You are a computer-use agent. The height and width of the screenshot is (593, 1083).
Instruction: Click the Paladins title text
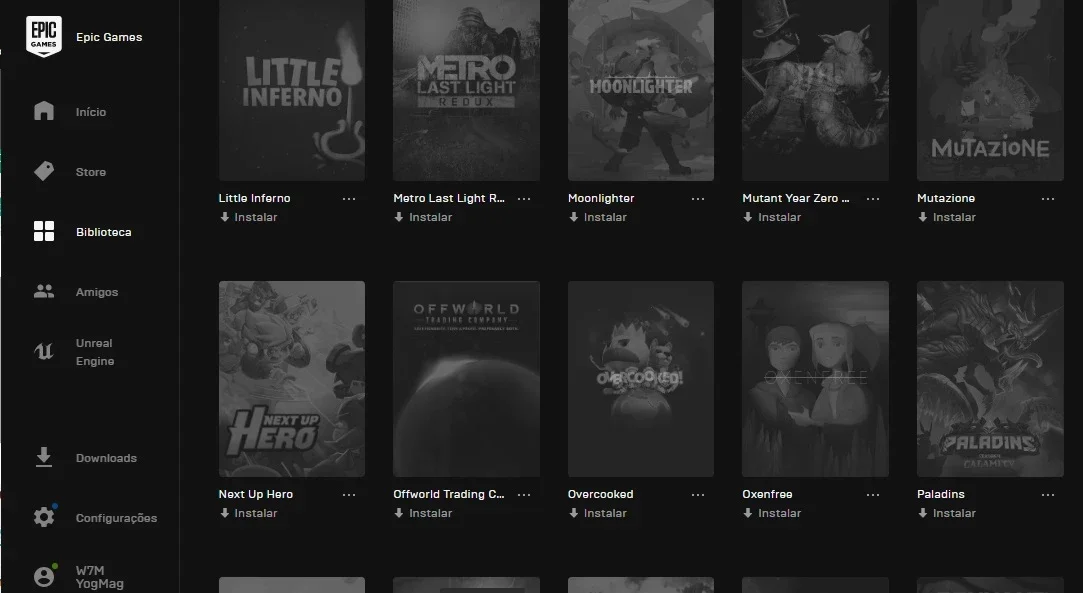coord(941,494)
